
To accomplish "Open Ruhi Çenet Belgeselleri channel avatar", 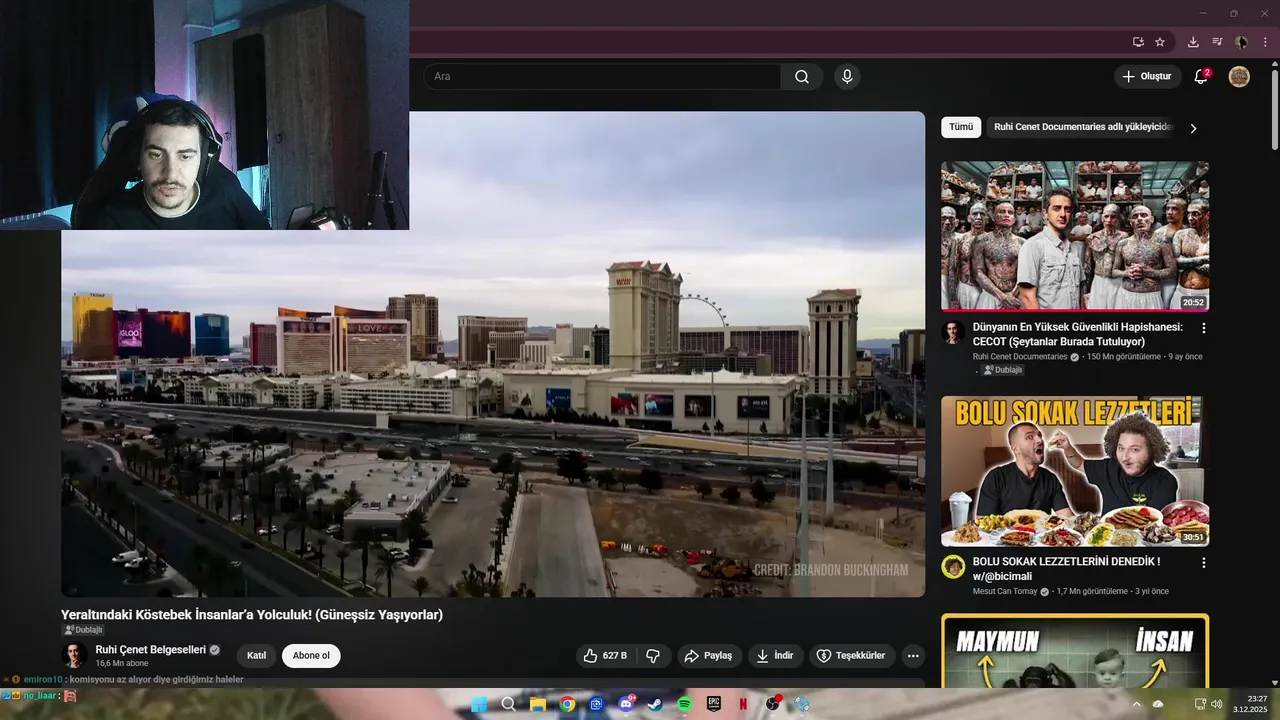I will (x=74, y=655).
